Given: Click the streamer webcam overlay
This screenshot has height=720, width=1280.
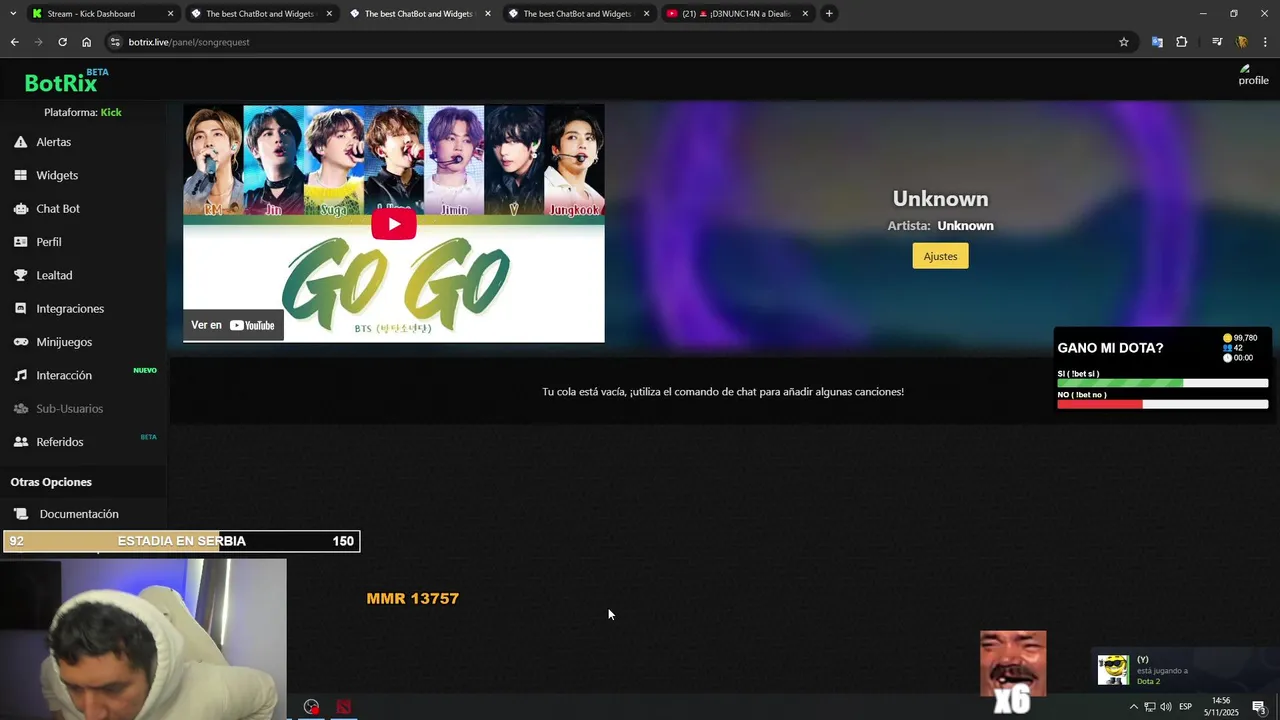Looking at the screenshot, I should point(143,639).
